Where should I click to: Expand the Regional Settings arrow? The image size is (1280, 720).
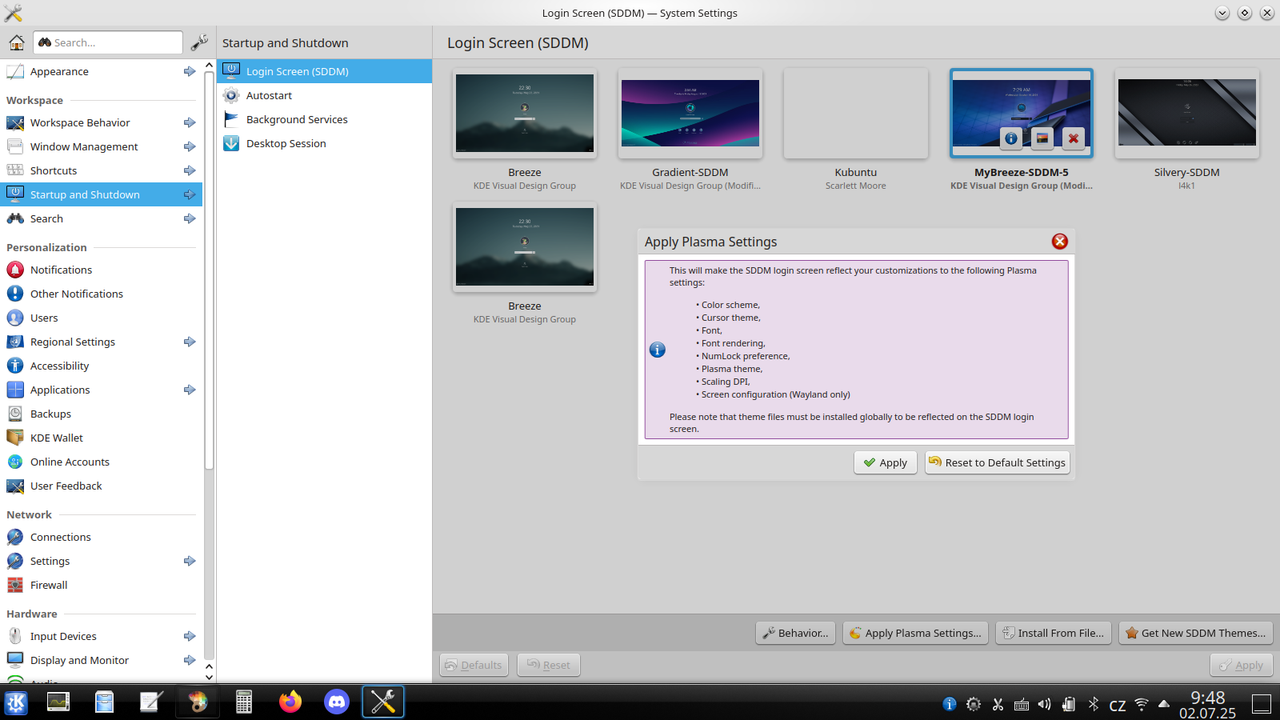tap(189, 341)
